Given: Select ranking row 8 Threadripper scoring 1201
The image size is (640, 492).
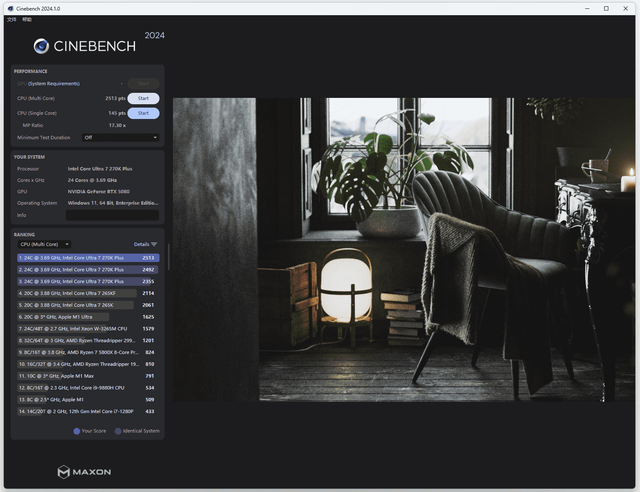Looking at the screenshot, I should (88, 341).
